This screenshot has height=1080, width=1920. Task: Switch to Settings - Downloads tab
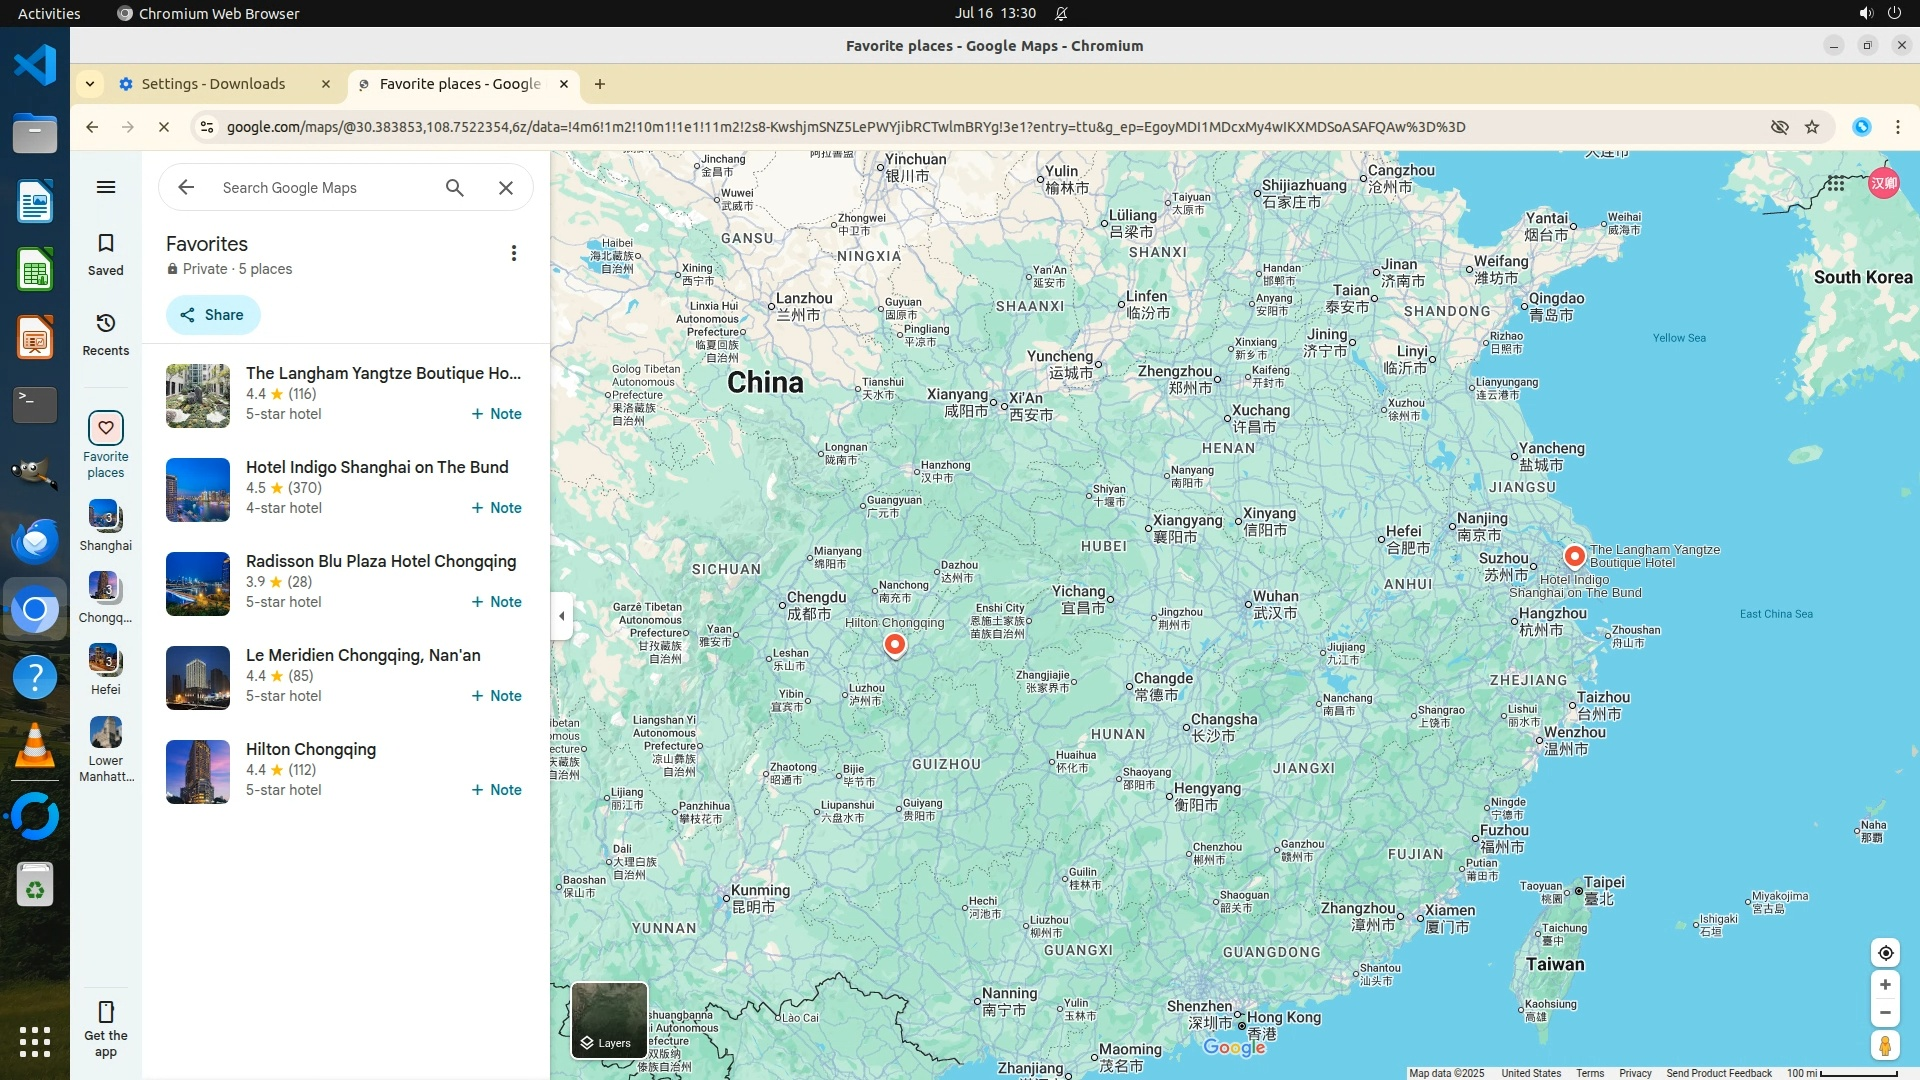coord(213,84)
